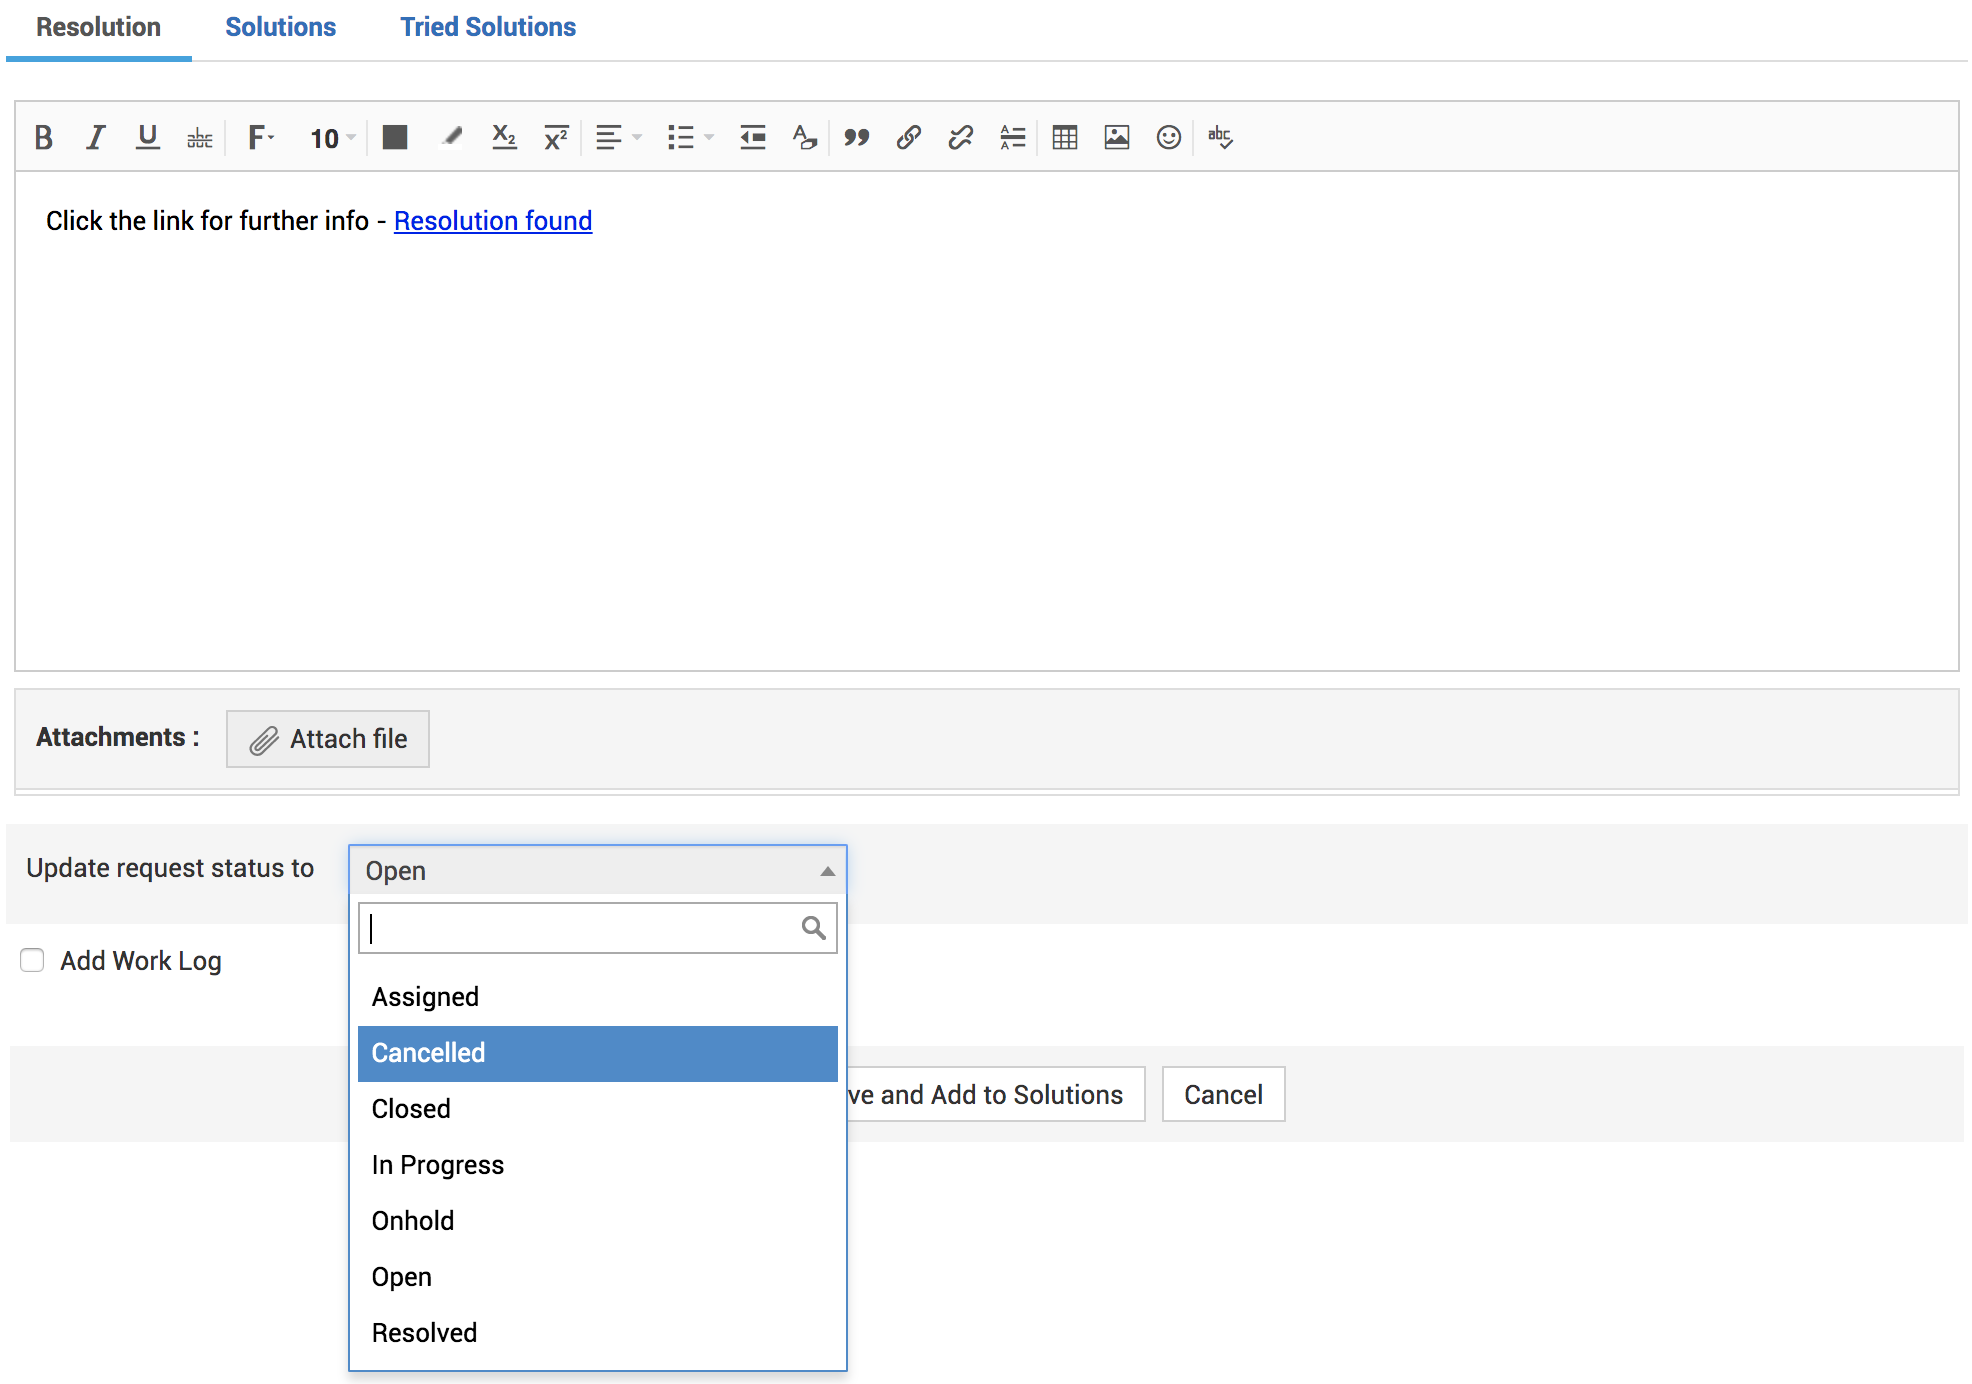Apply italic formatting

95,137
